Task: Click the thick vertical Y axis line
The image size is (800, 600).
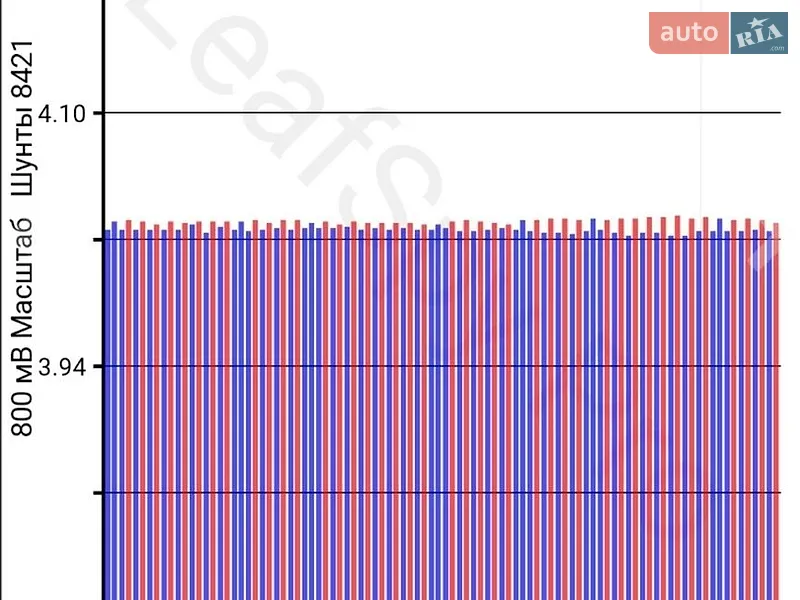Action: [104, 300]
